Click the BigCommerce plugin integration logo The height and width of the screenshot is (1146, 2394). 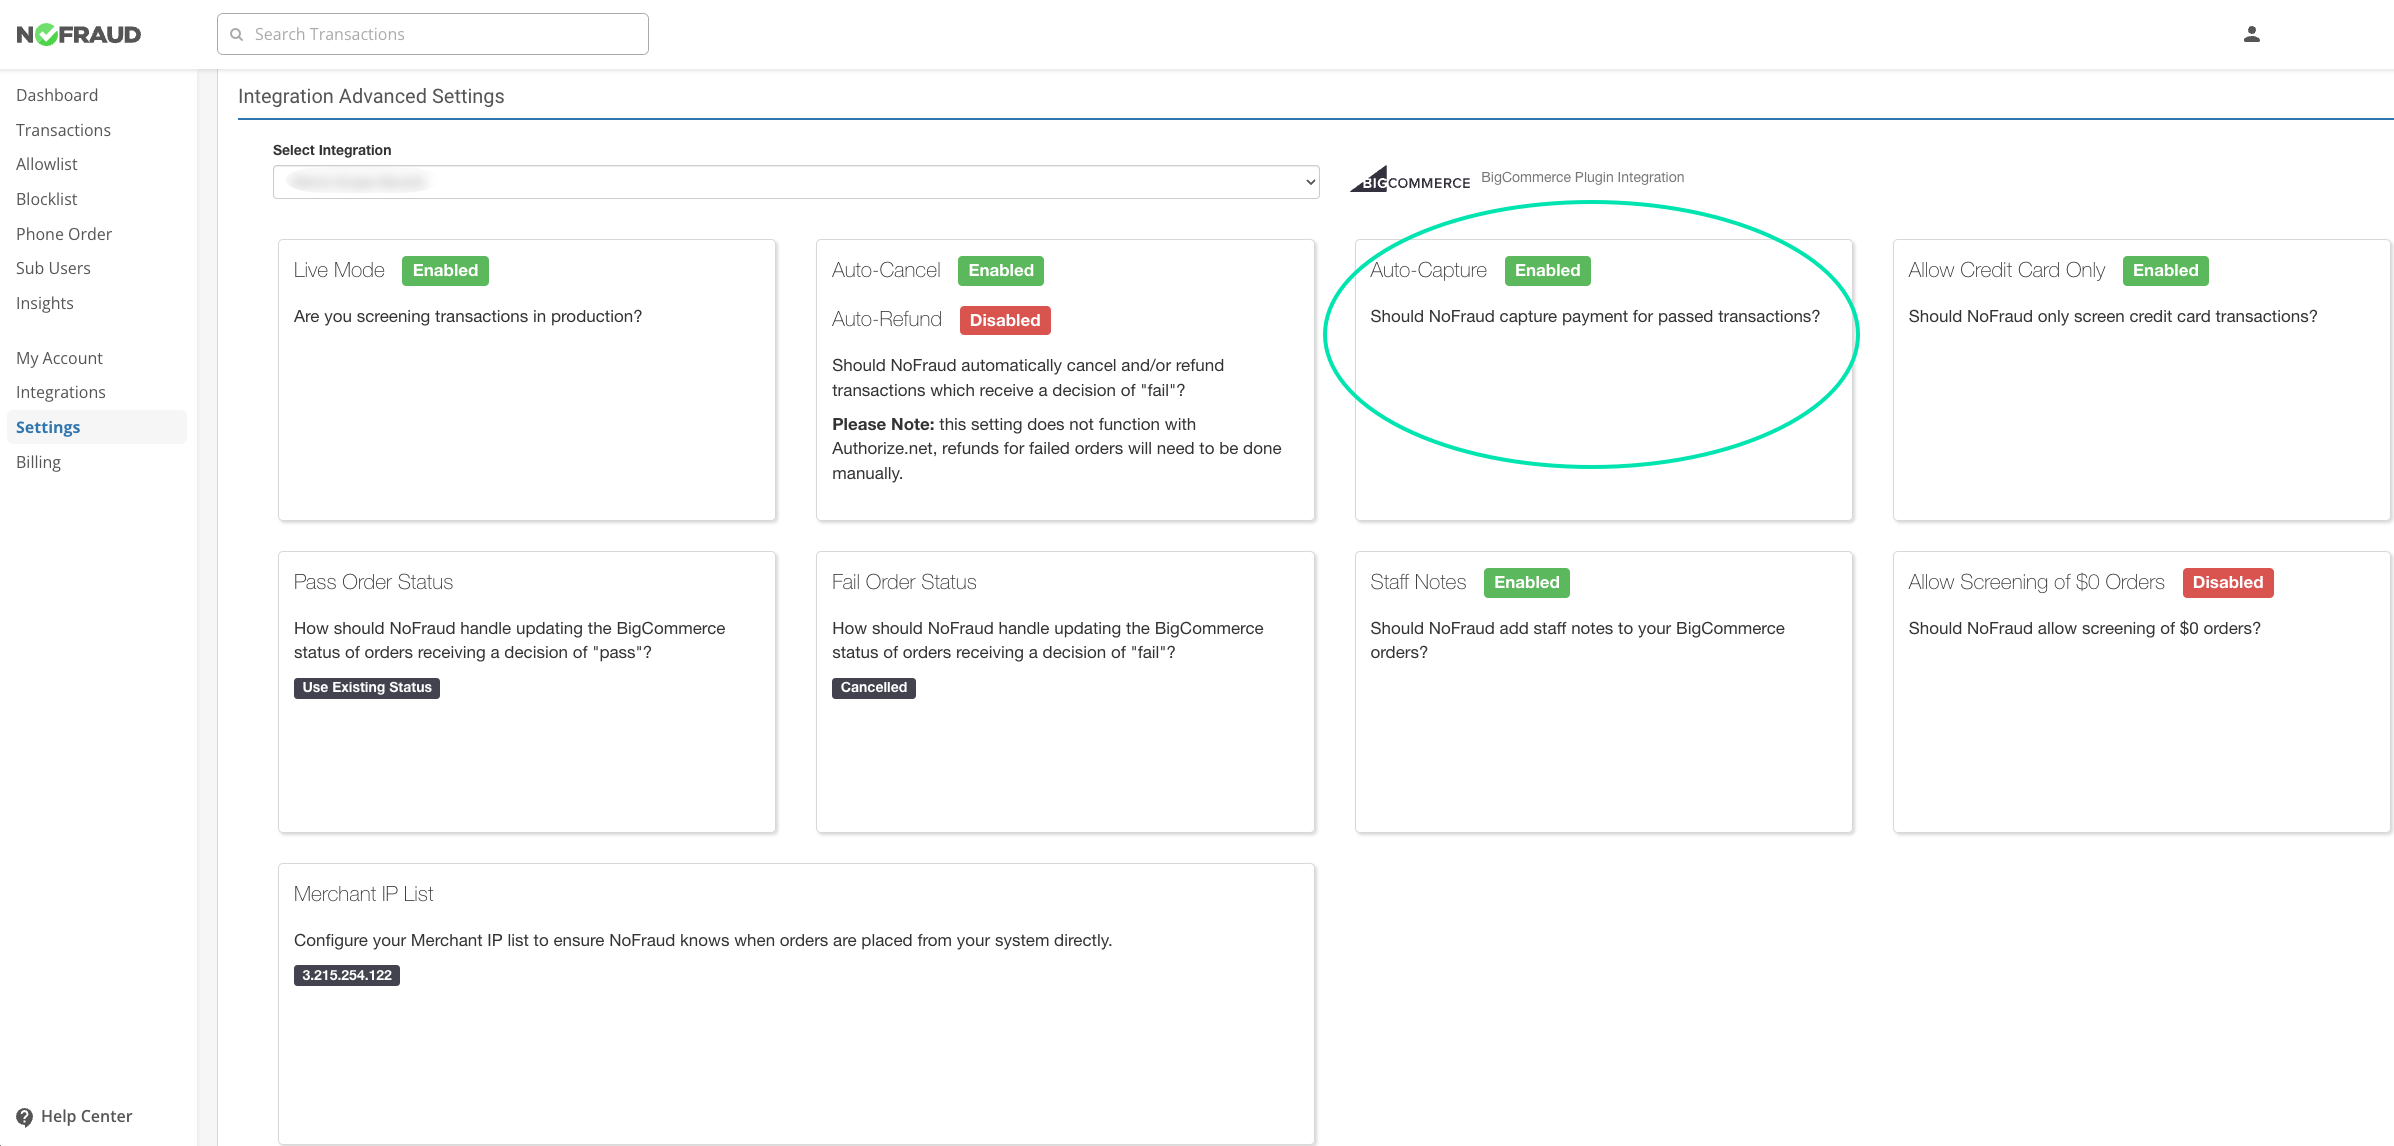pos(1409,178)
